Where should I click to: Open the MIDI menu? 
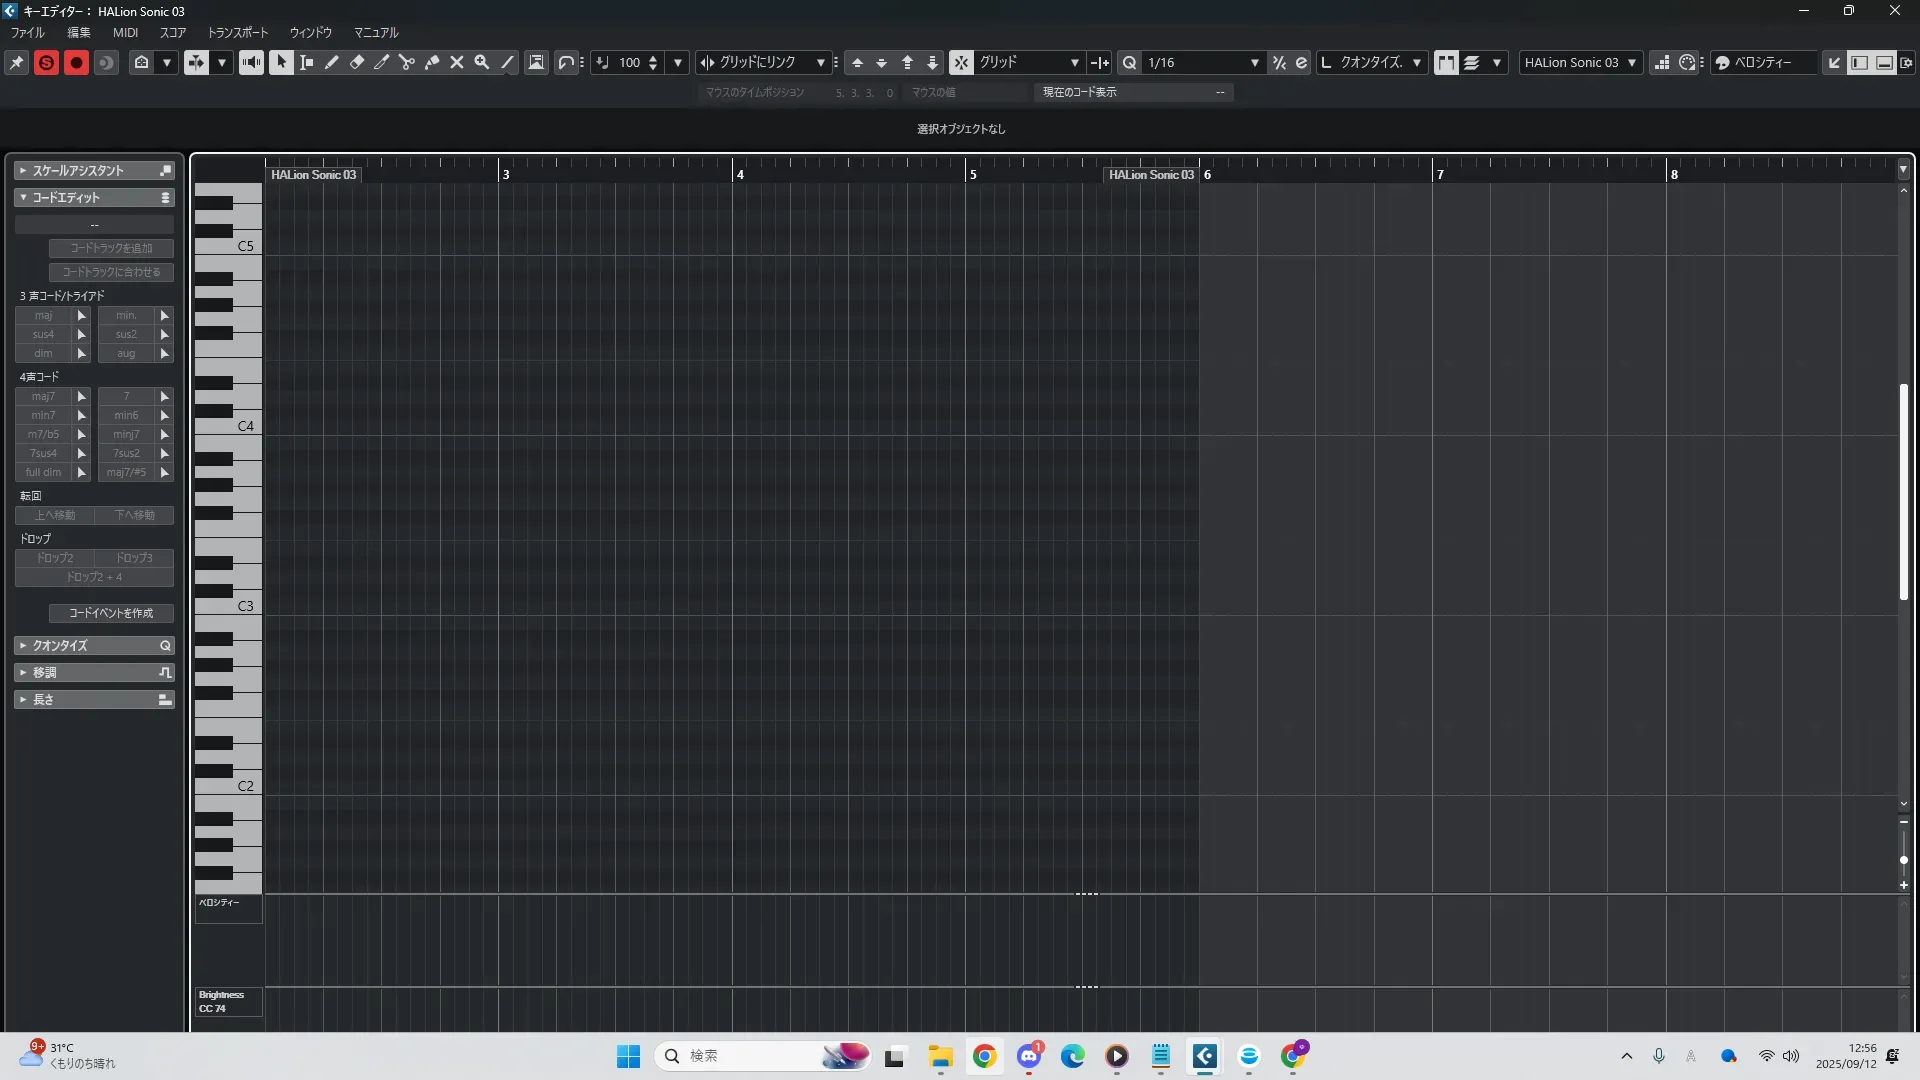pos(125,33)
